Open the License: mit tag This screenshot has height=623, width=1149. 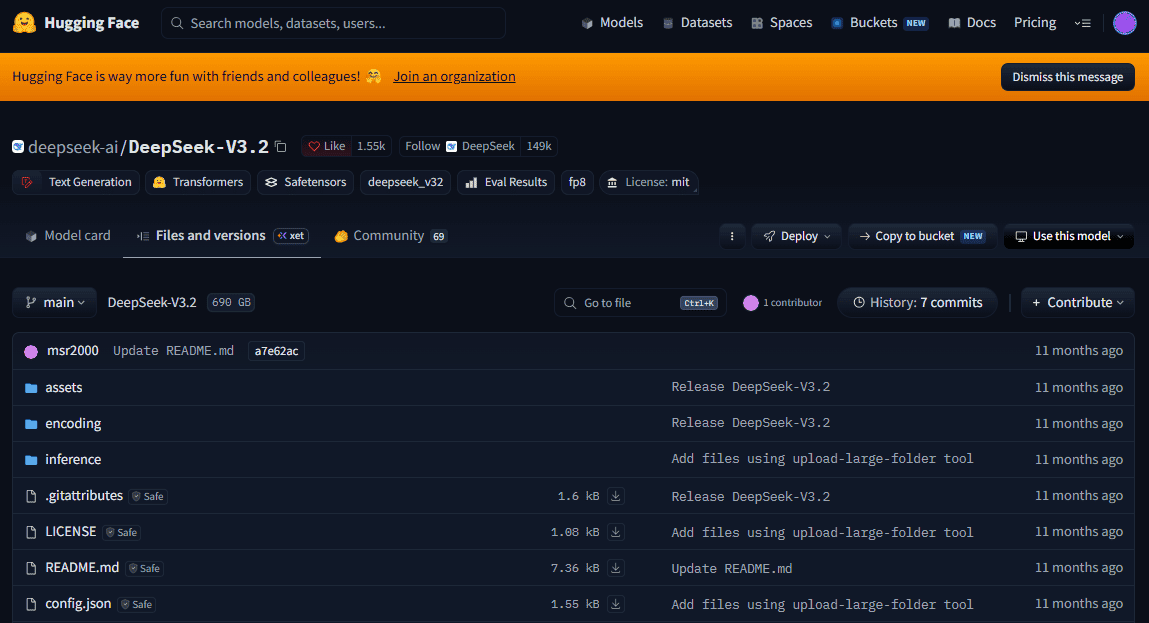[x=649, y=182]
